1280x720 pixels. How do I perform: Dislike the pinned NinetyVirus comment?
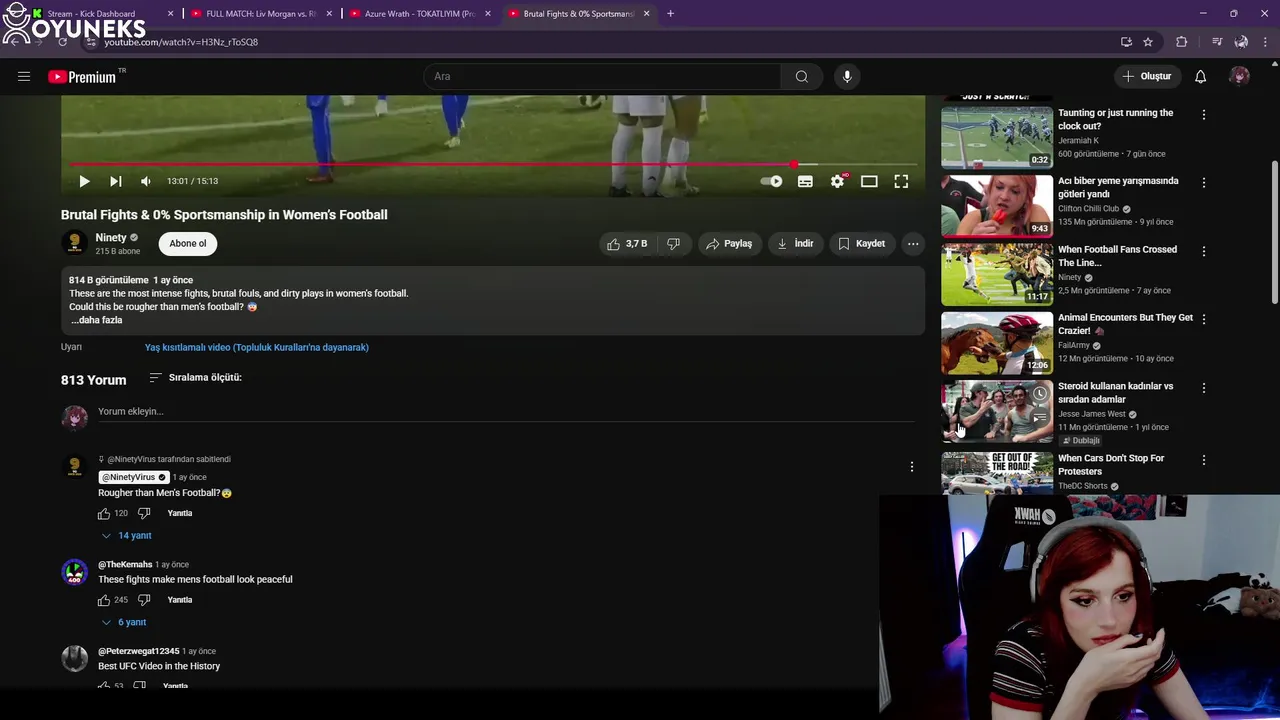point(144,513)
